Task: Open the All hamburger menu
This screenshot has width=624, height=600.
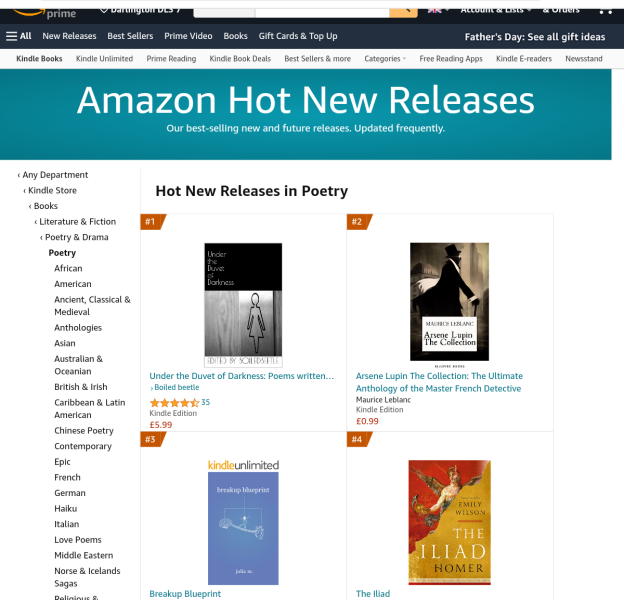Action: pos(19,36)
